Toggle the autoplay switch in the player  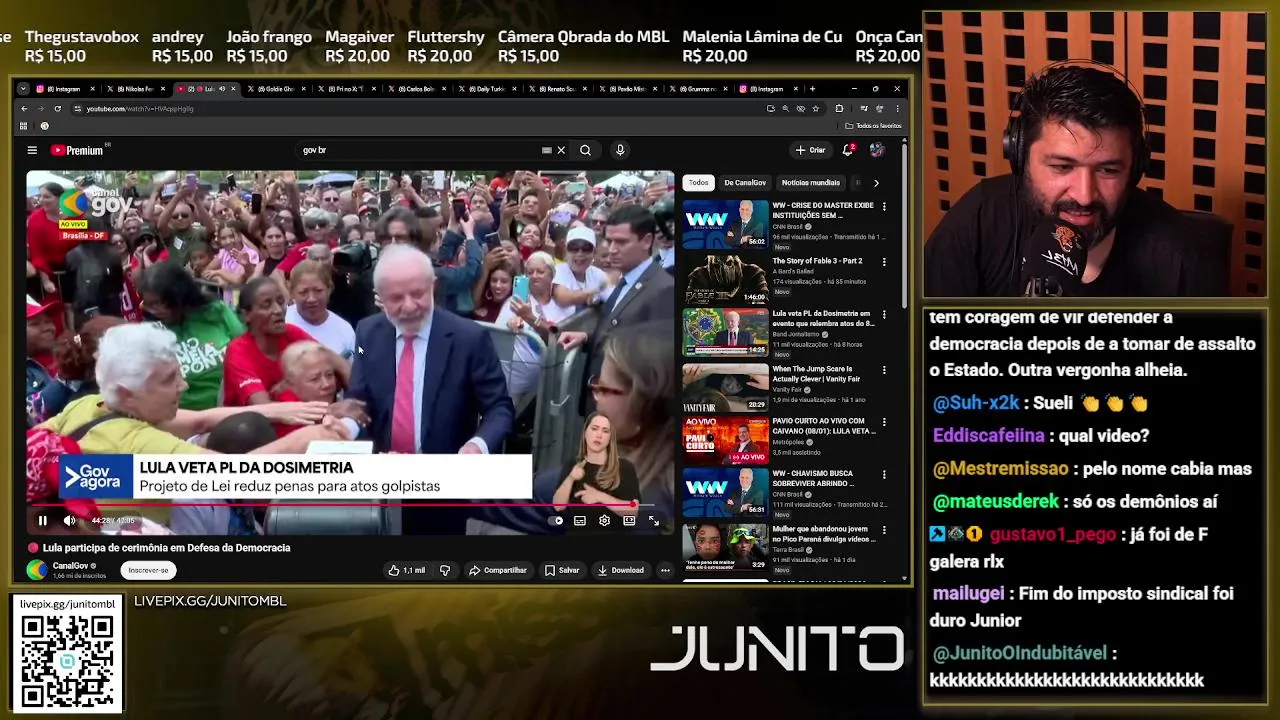click(x=558, y=520)
